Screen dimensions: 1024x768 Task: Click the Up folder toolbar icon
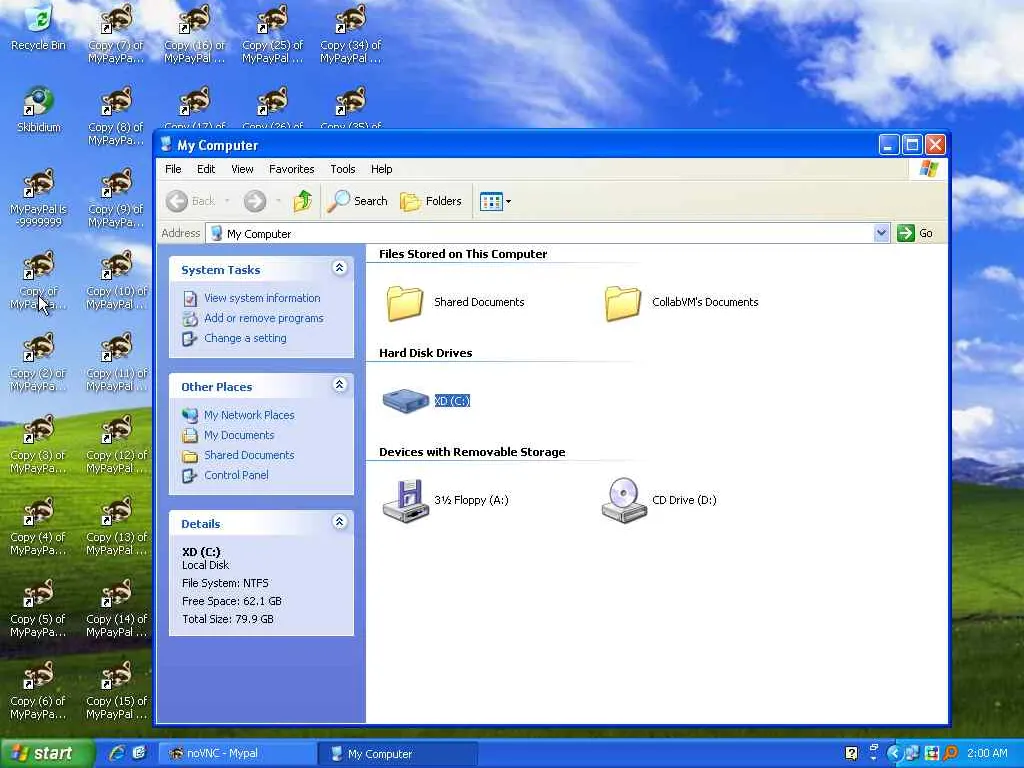[302, 201]
